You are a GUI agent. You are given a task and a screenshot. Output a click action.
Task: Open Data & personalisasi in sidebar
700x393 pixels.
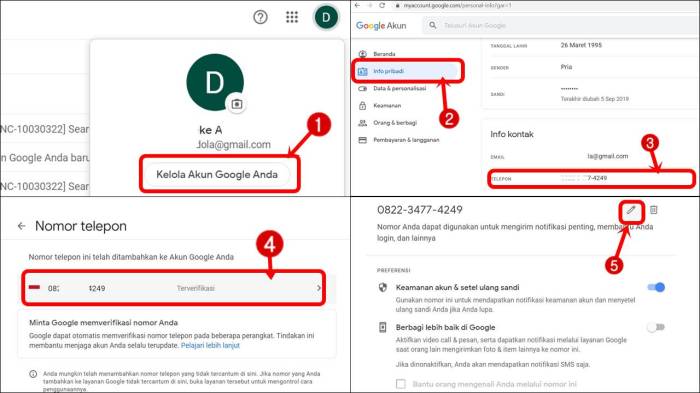click(x=400, y=88)
